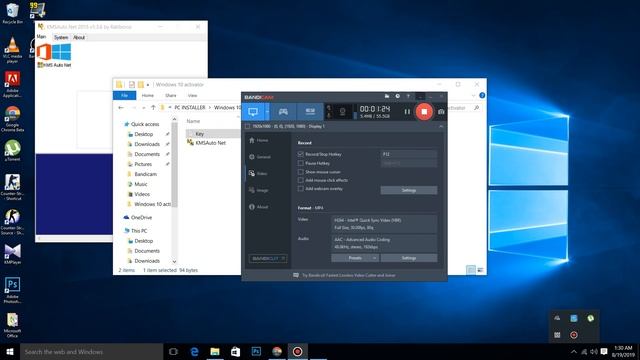The width and height of the screenshot is (640, 360).
Task: Click the Office logo in KMSAuto Net
Action: [44, 52]
